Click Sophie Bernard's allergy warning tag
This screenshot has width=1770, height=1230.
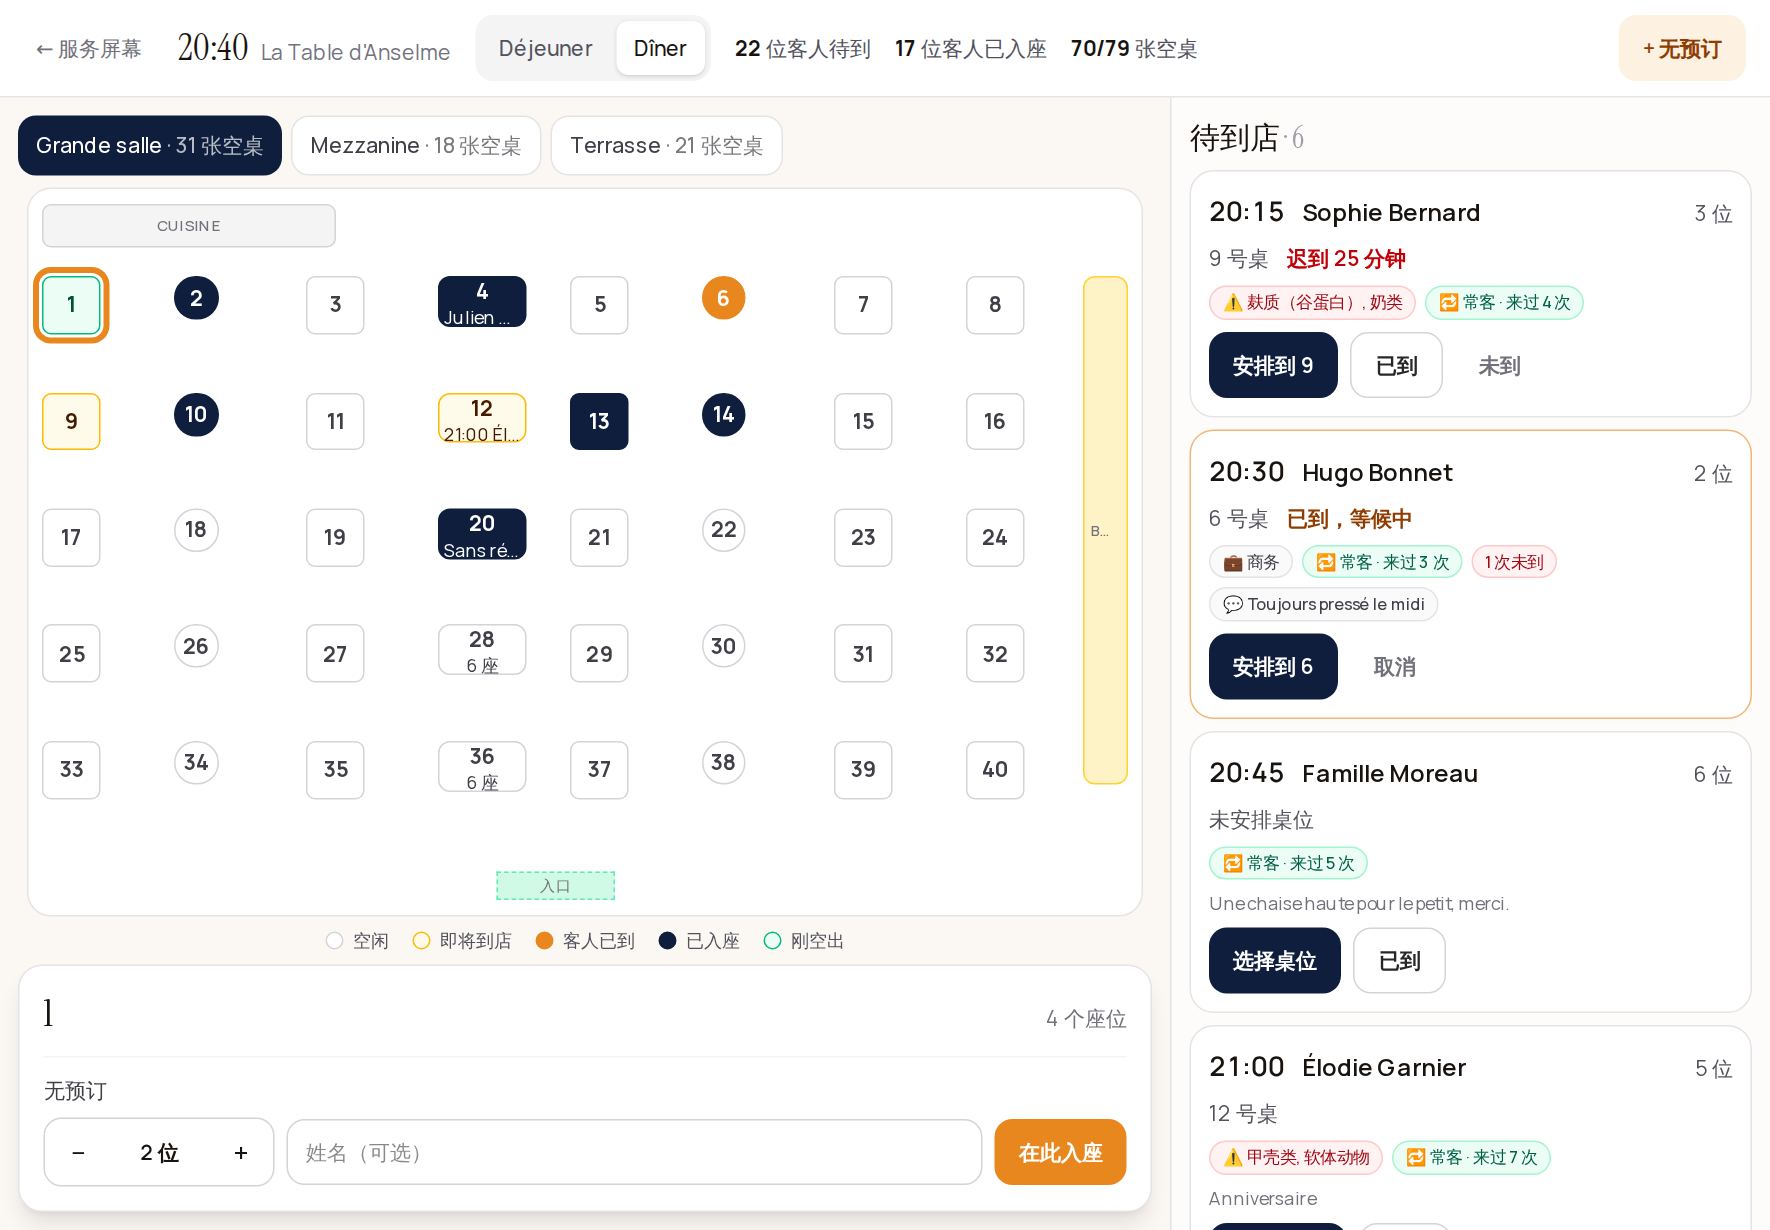pyautogui.click(x=1312, y=303)
